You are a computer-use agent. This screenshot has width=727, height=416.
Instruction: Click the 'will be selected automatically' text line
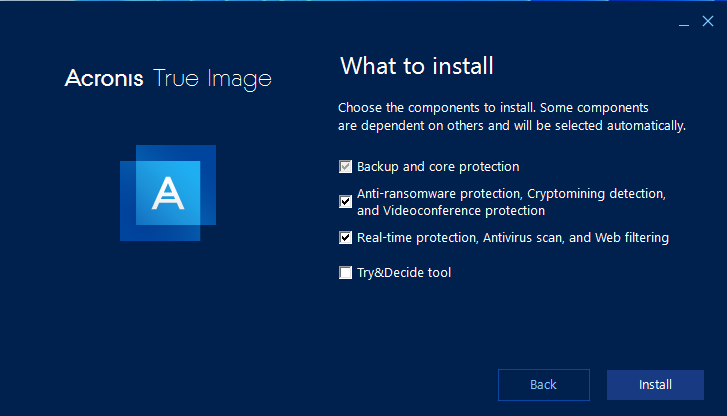pyautogui.click(x=610, y=126)
